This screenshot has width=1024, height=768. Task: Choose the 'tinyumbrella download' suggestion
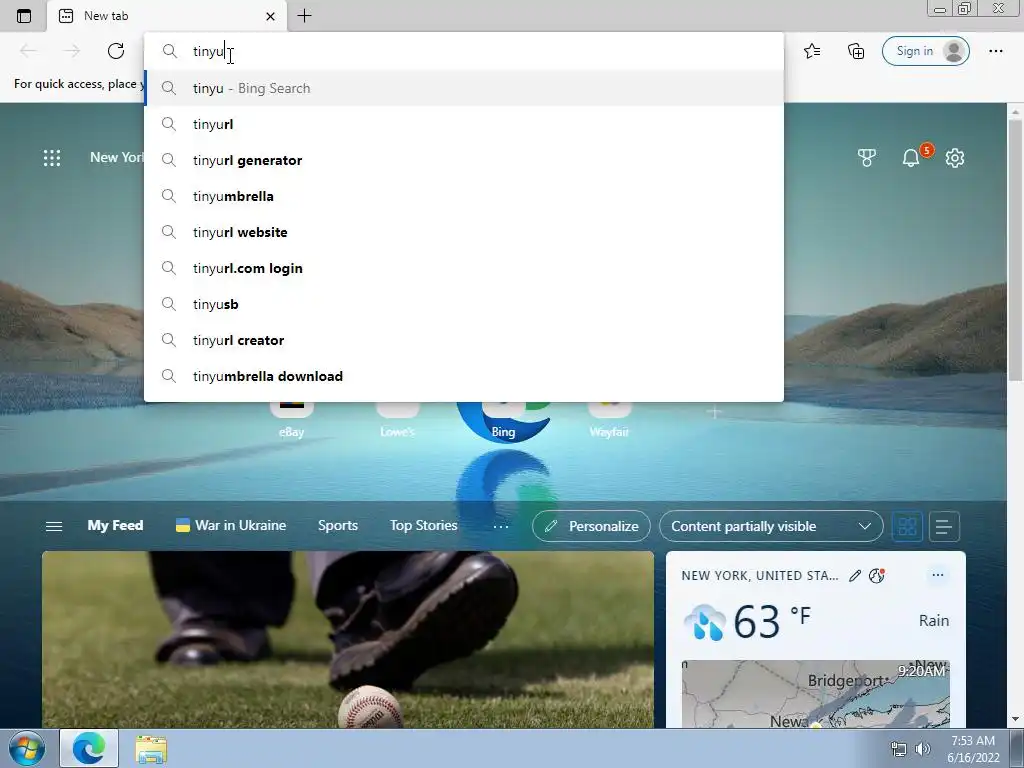coord(464,376)
